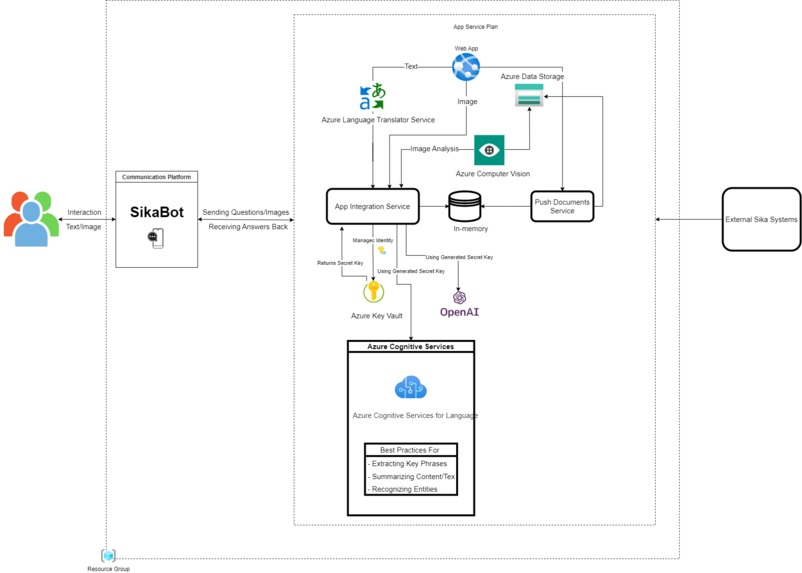
Task: Select the Push Documents Service box
Action: click(562, 207)
